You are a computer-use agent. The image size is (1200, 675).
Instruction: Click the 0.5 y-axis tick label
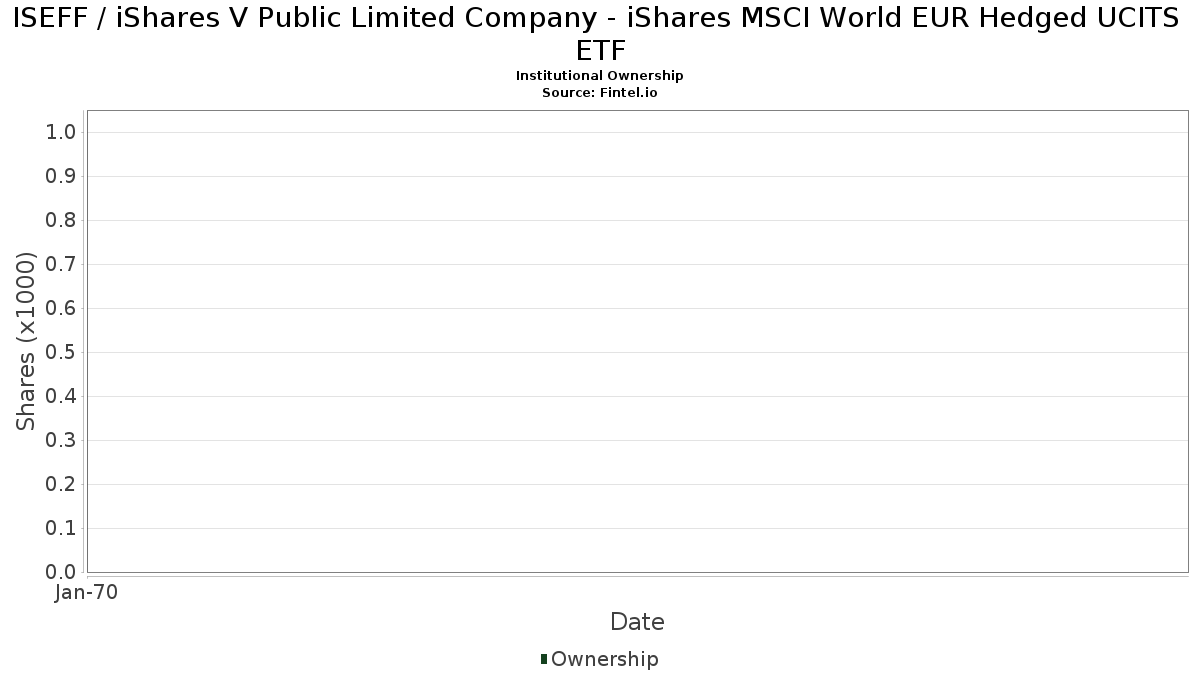pyautogui.click(x=62, y=353)
